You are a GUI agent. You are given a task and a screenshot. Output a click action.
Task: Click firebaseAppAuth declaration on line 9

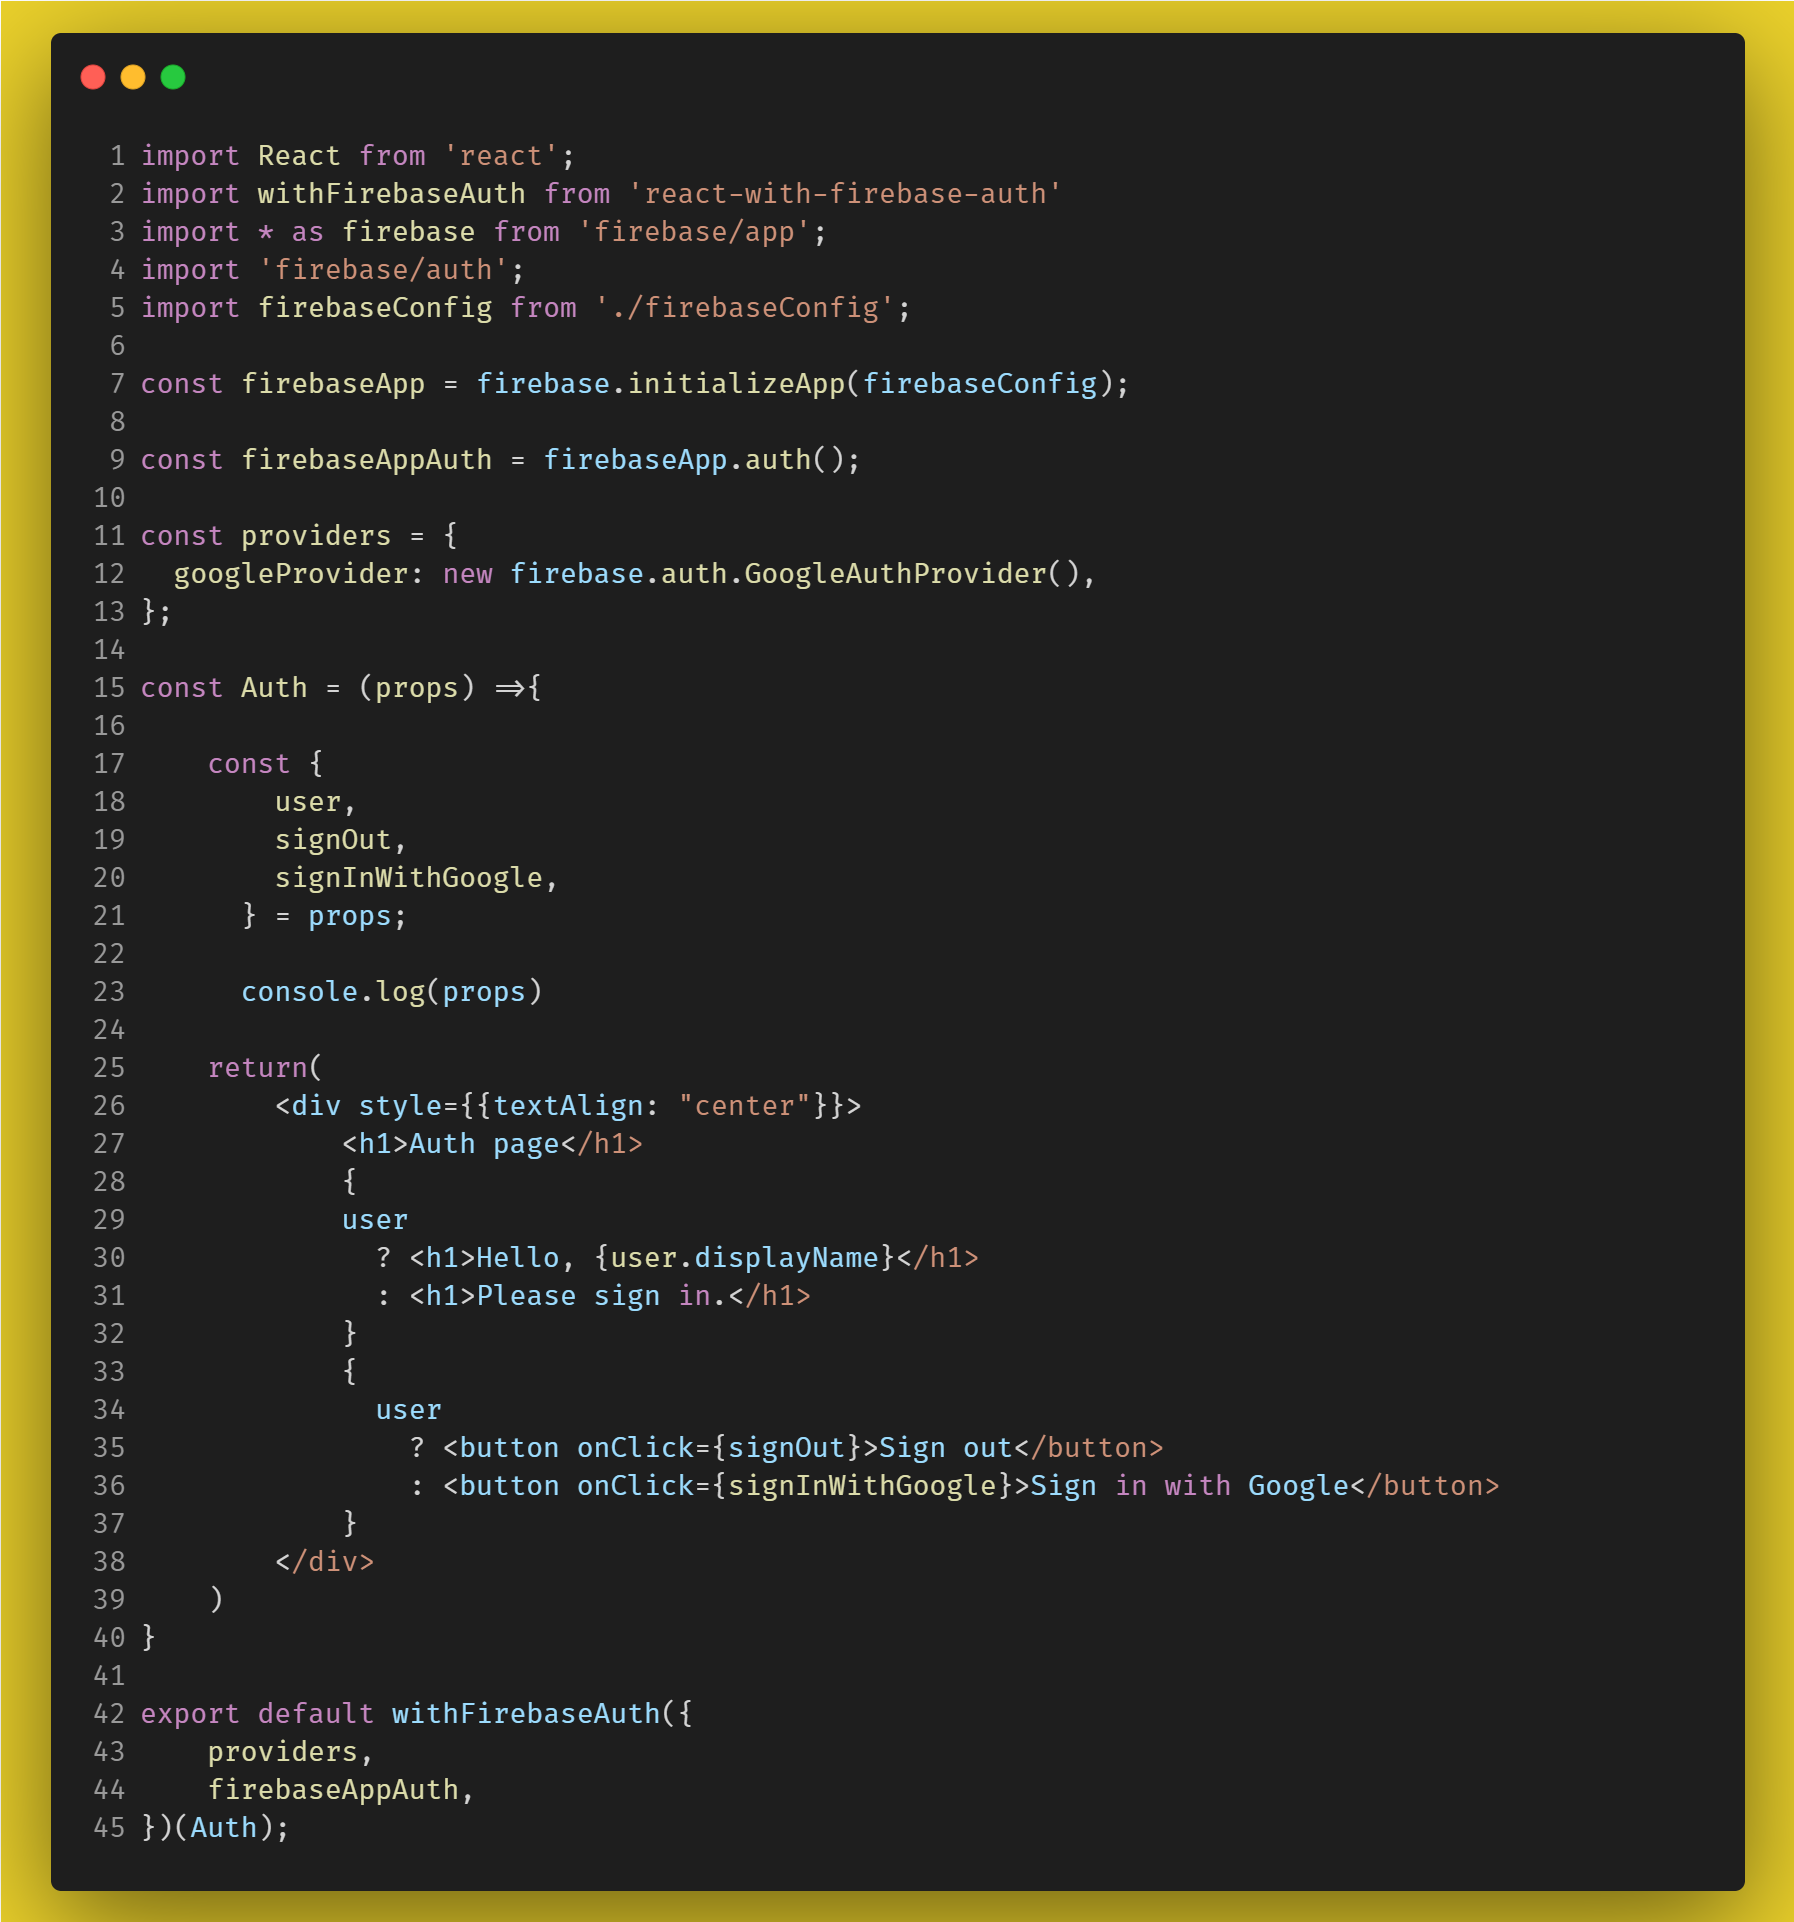366,460
